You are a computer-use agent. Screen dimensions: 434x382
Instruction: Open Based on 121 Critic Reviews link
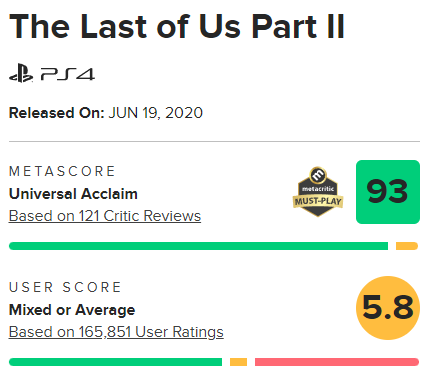click(105, 216)
